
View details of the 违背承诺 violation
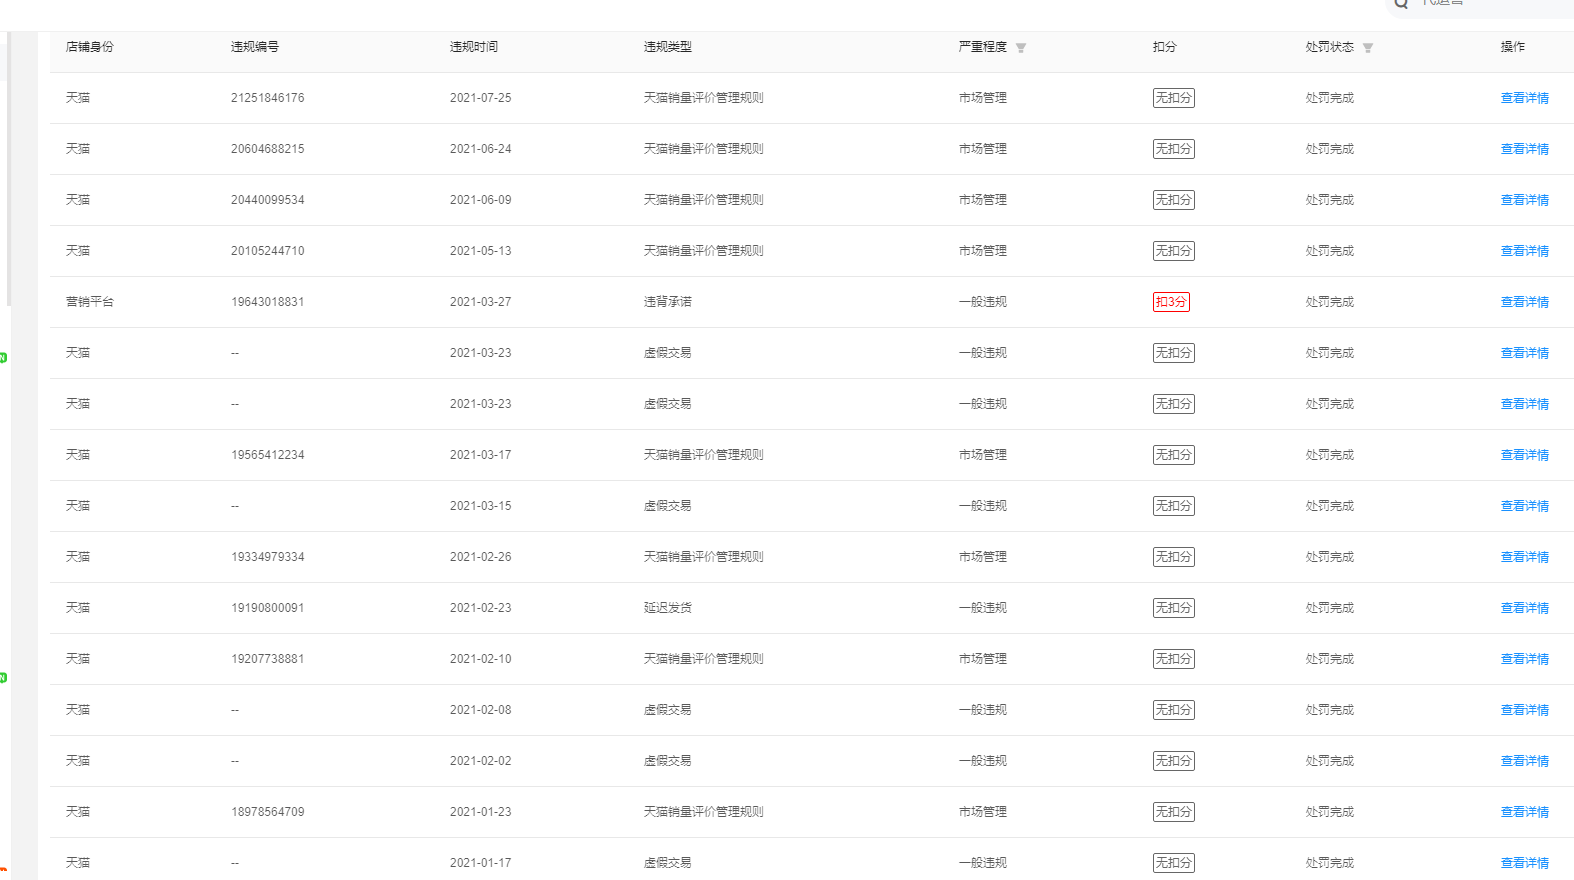pos(1524,302)
